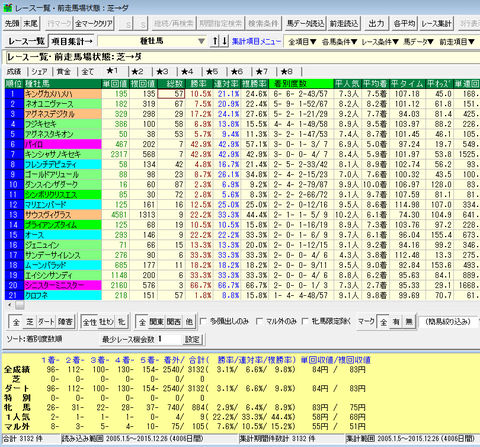Sort by 平人気 column header
The width and height of the screenshot is (480, 447).
[347, 84]
